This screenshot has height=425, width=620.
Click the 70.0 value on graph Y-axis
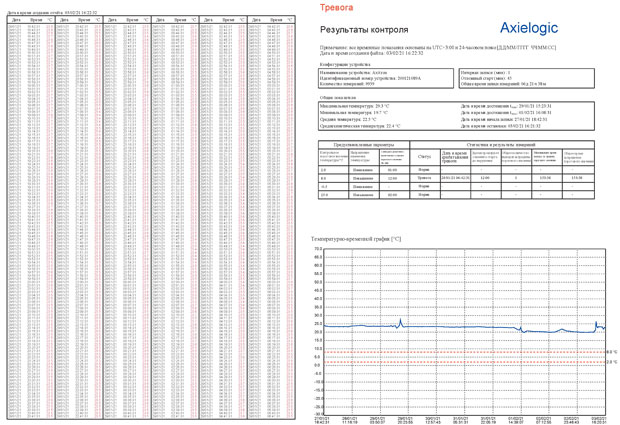tap(318, 249)
